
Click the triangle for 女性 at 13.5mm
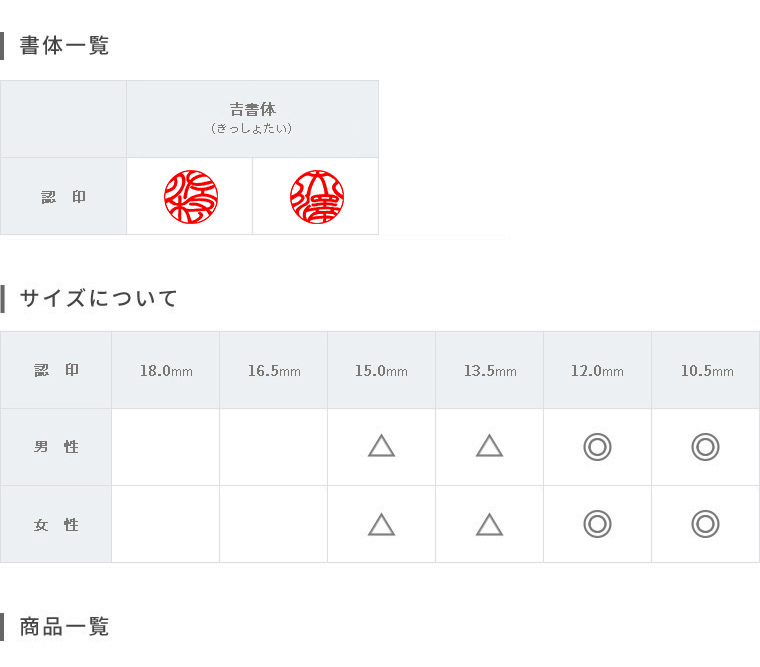click(x=490, y=524)
